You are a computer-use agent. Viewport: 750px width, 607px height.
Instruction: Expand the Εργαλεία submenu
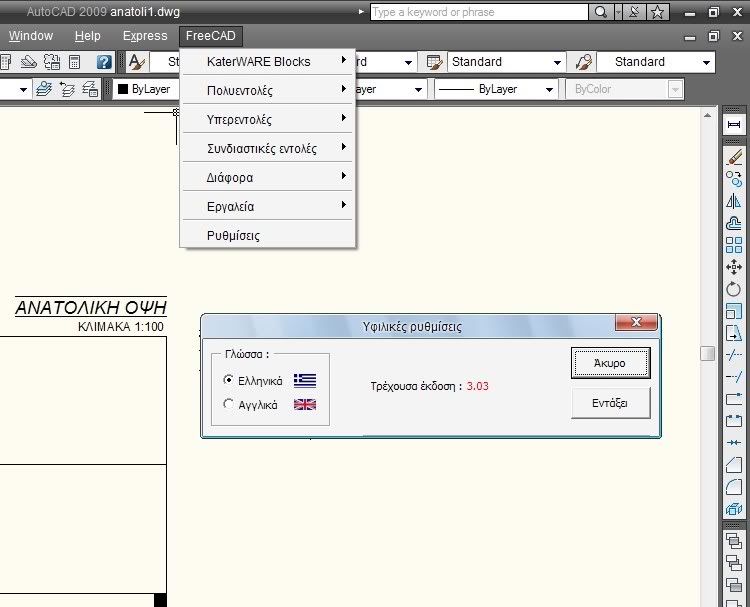267,206
